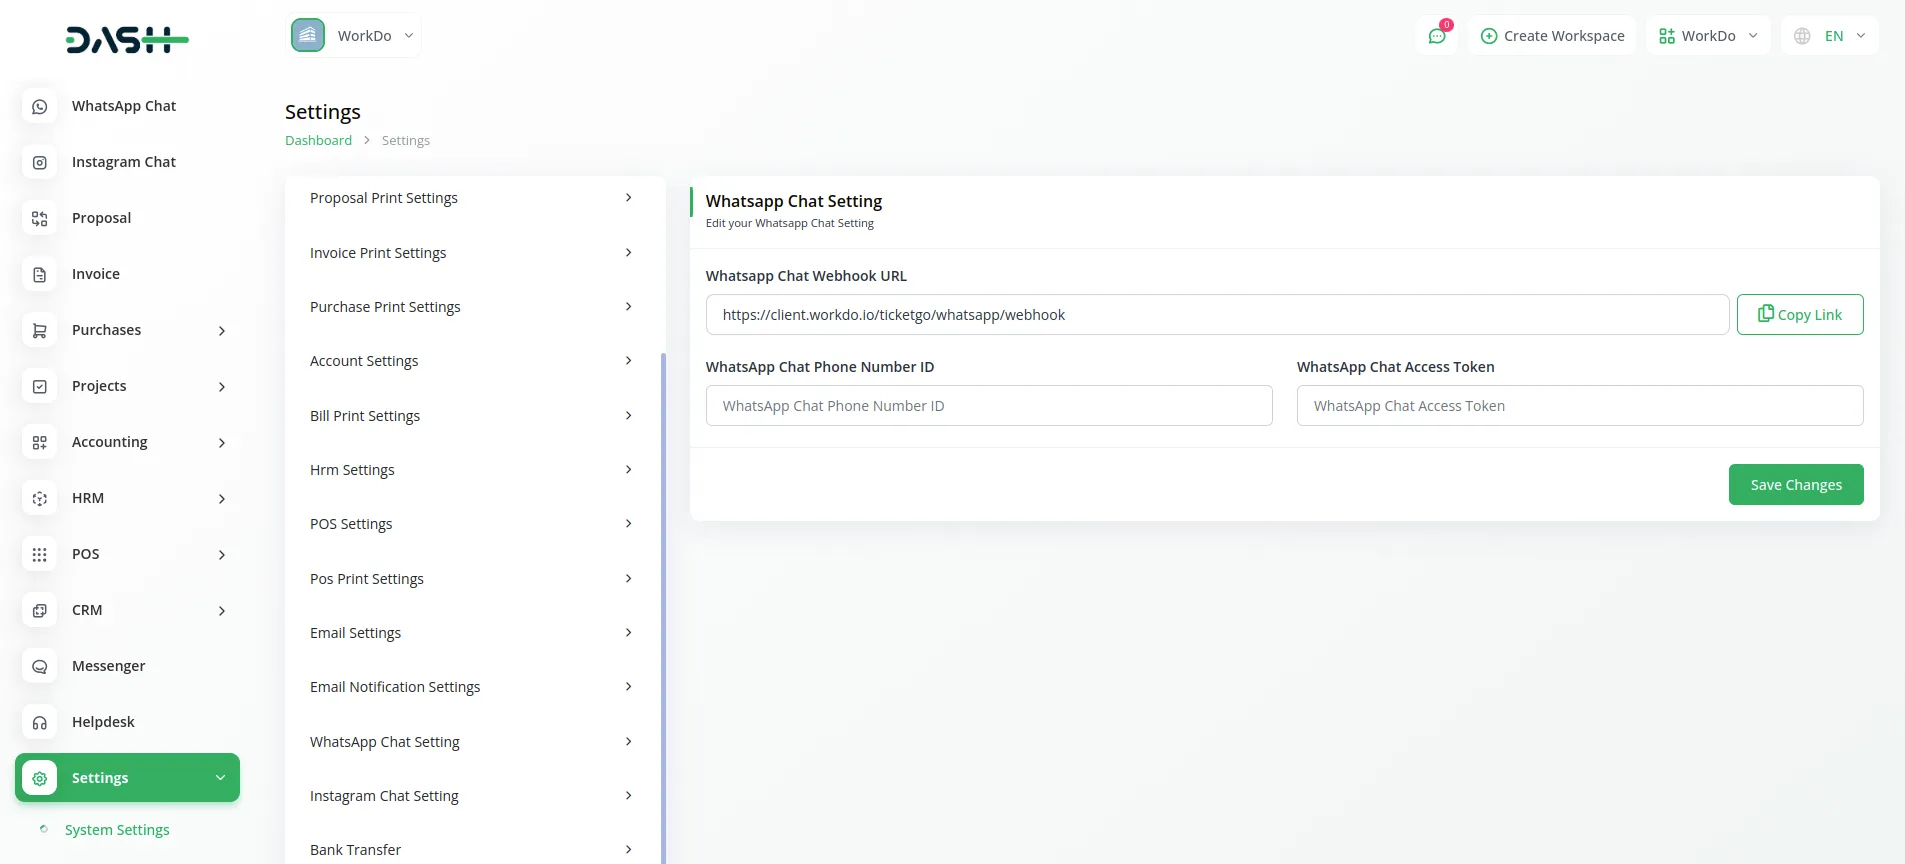The image size is (1905, 864).
Task: Open the EN language dropdown
Action: coord(1830,36)
